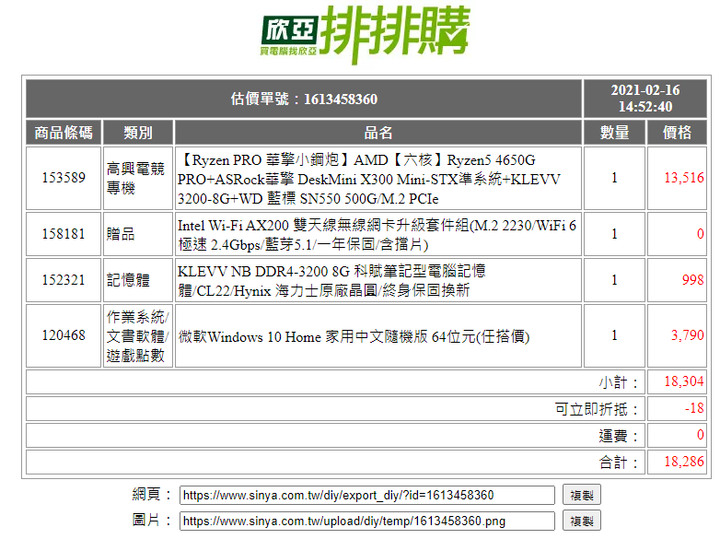Click the 商品條碼 column header
Screen dimensions: 720x539
tap(63, 133)
